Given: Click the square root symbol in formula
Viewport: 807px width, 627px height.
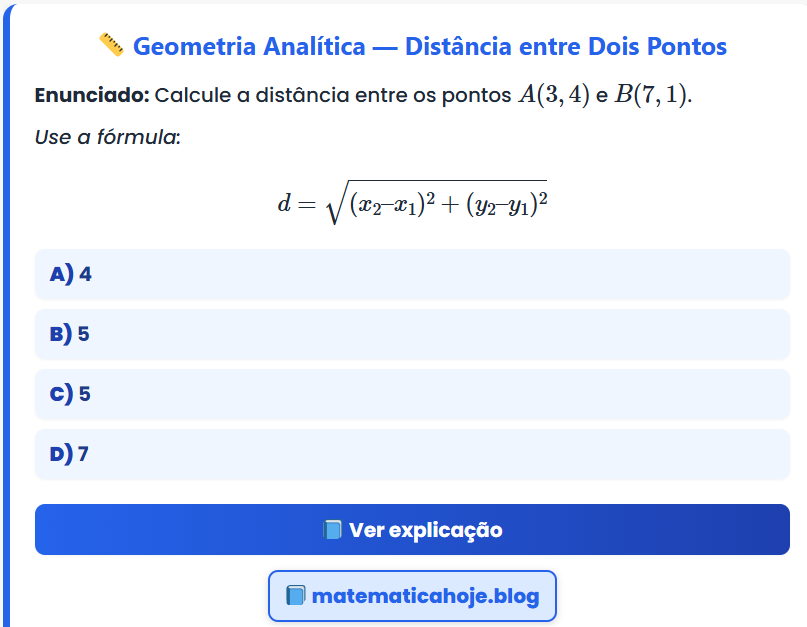Looking at the screenshot, I should pos(334,203).
